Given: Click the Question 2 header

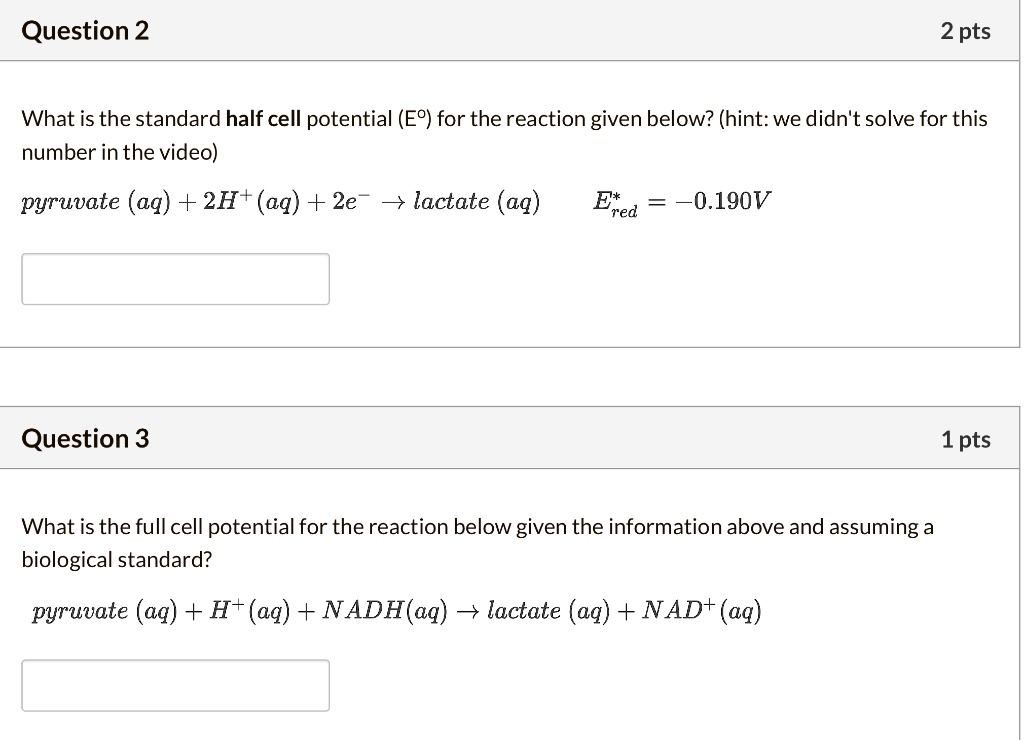Looking at the screenshot, I should coord(84,30).
